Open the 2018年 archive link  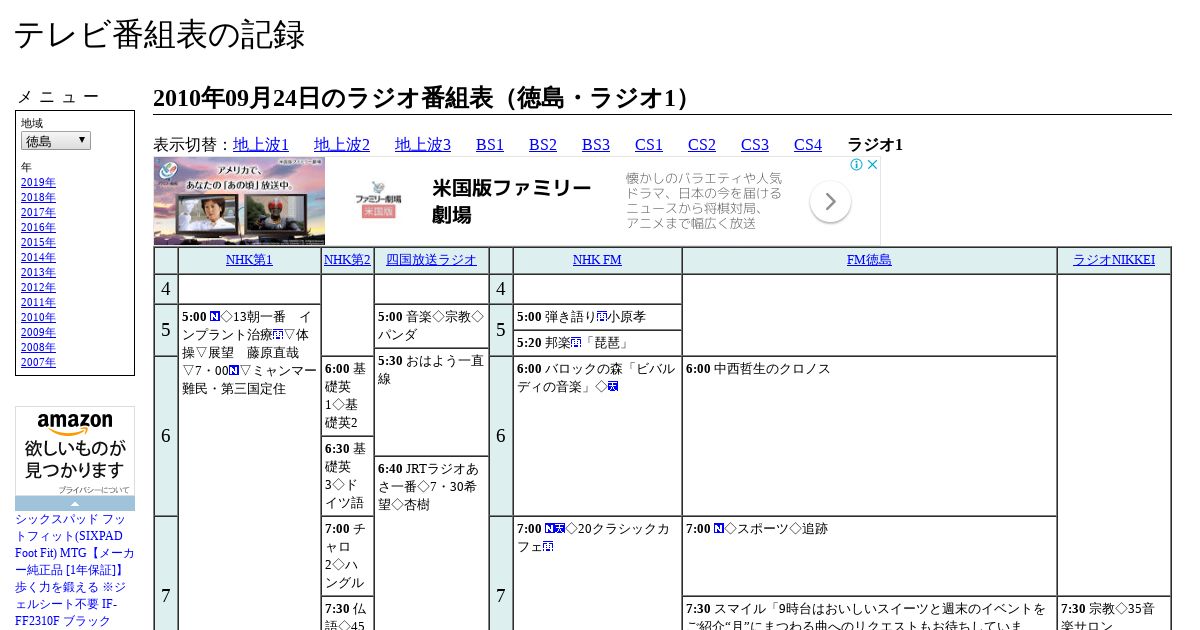point(38,197)
